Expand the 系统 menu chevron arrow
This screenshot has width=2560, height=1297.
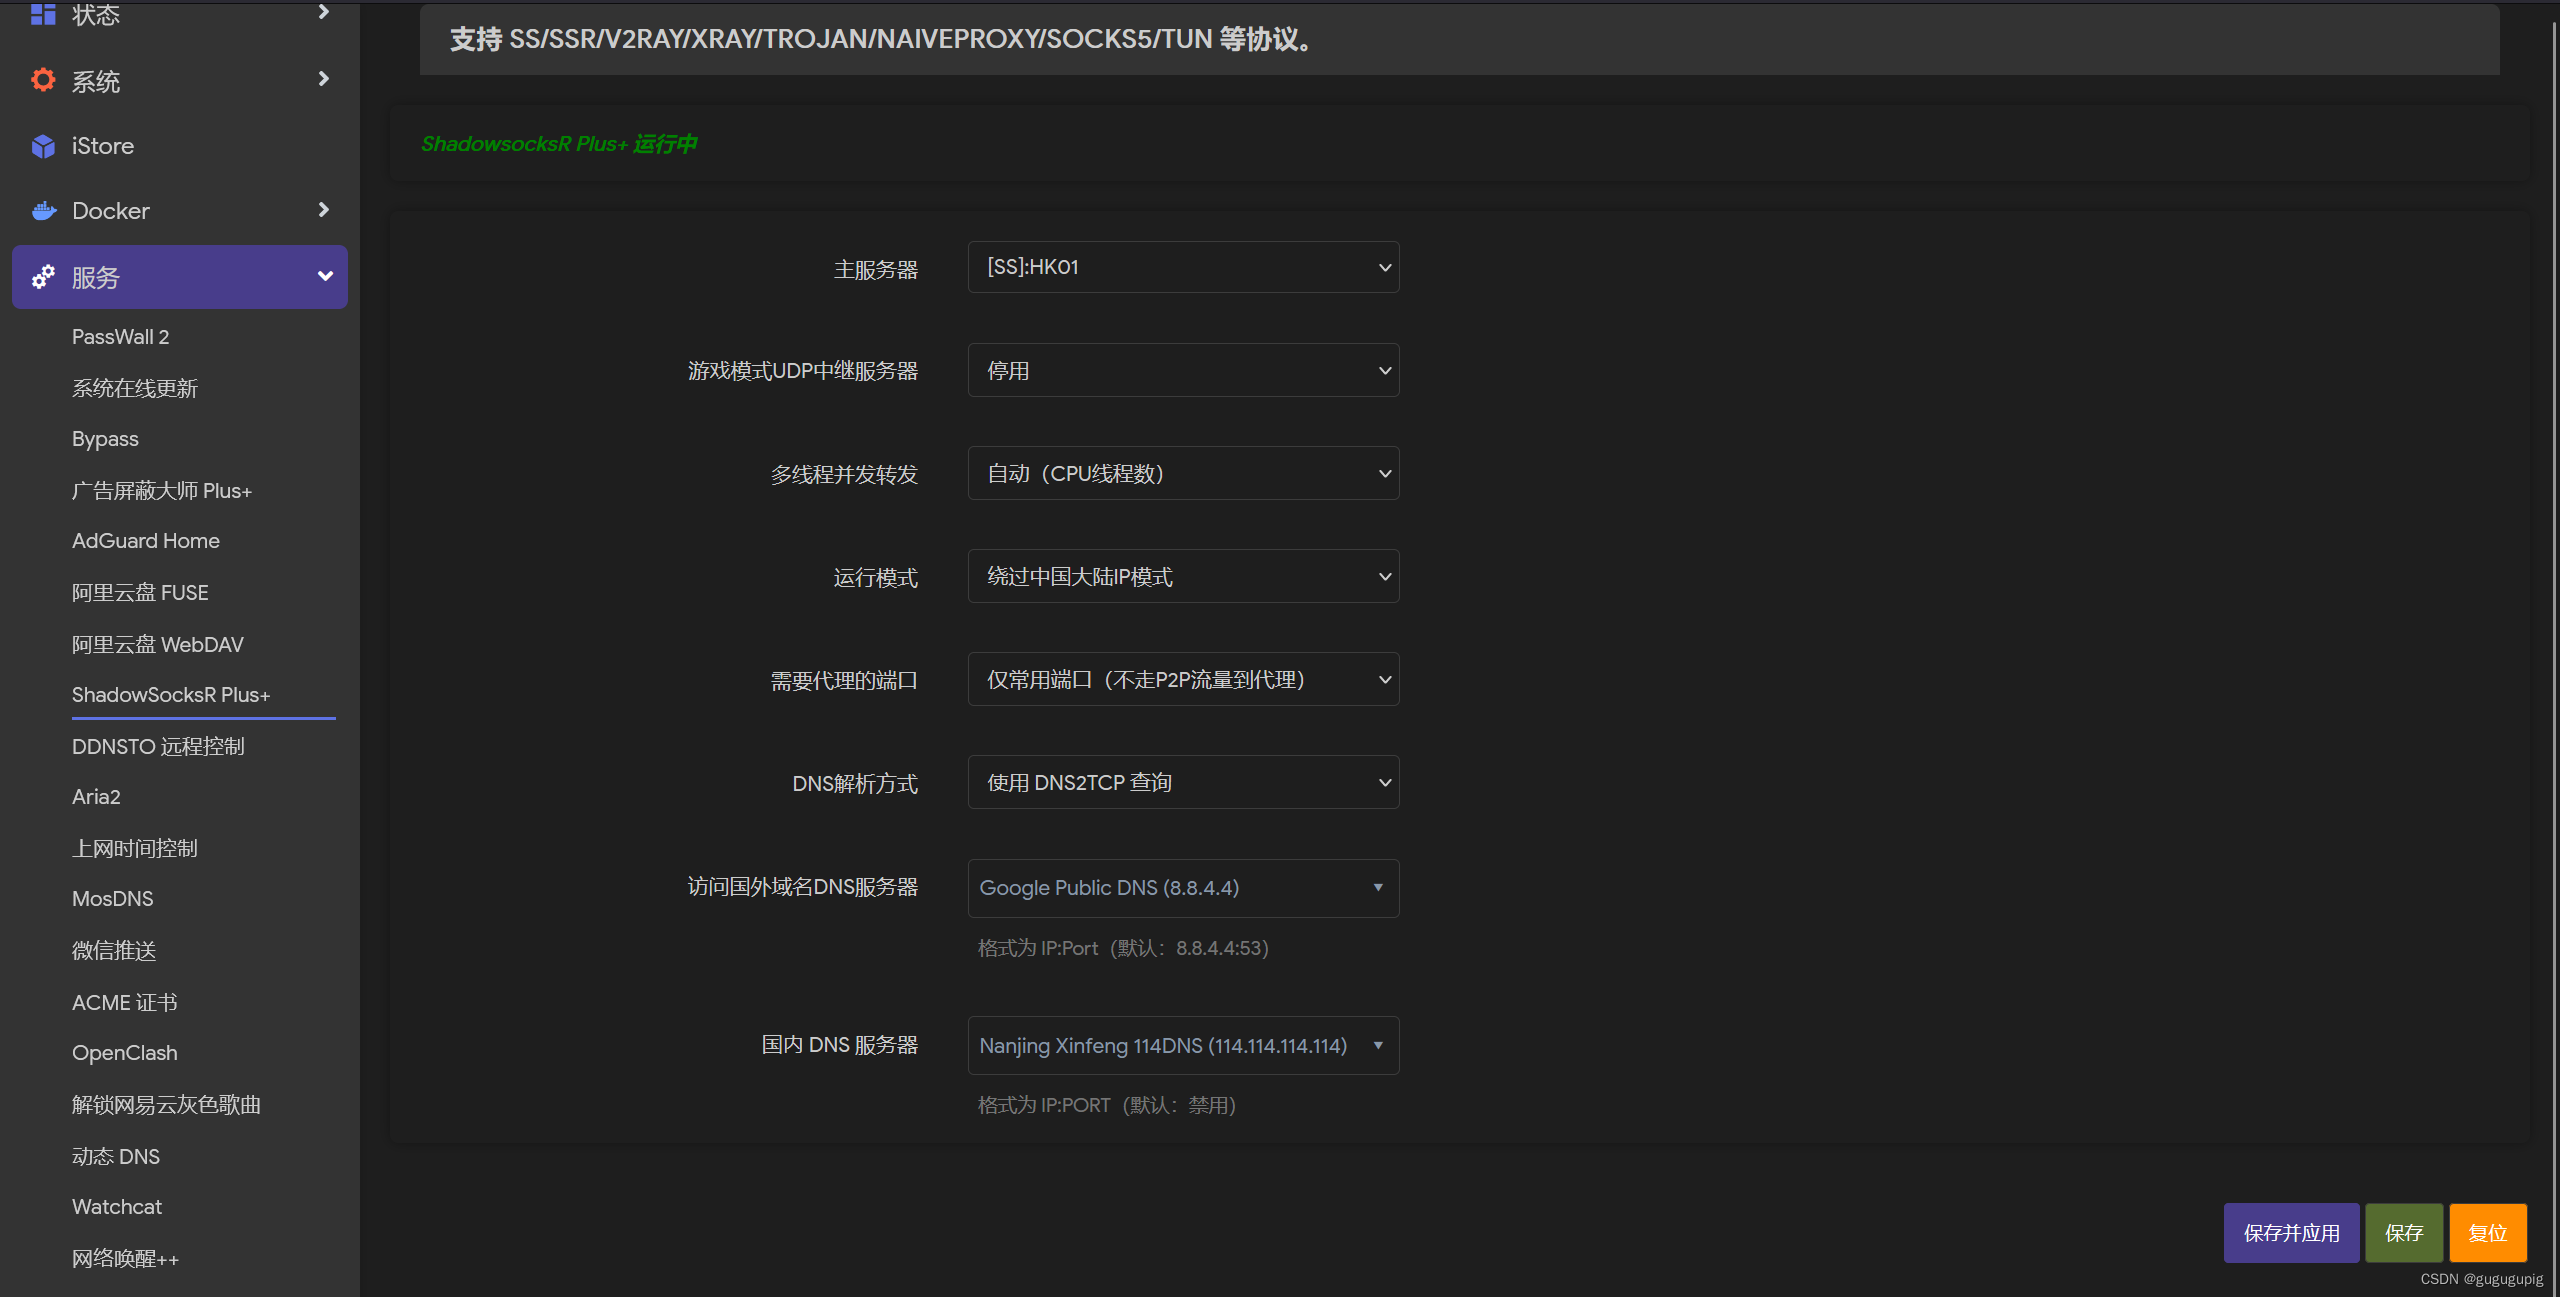323,79
